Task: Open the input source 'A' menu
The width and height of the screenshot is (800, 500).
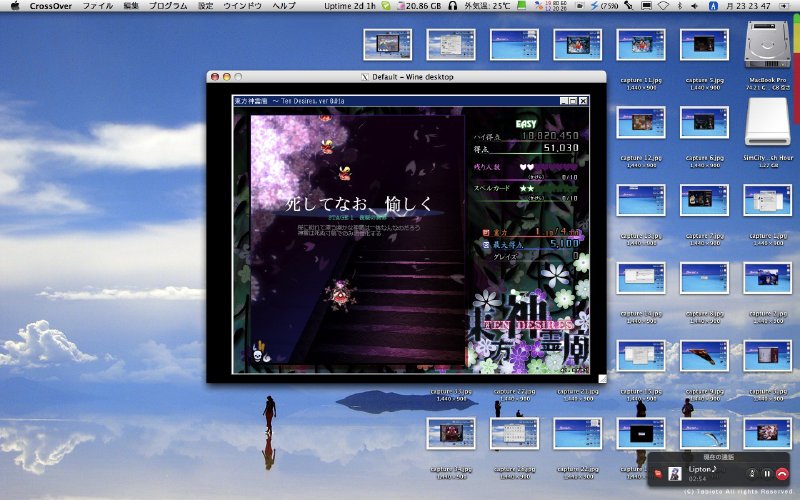Action: [713, 6]
